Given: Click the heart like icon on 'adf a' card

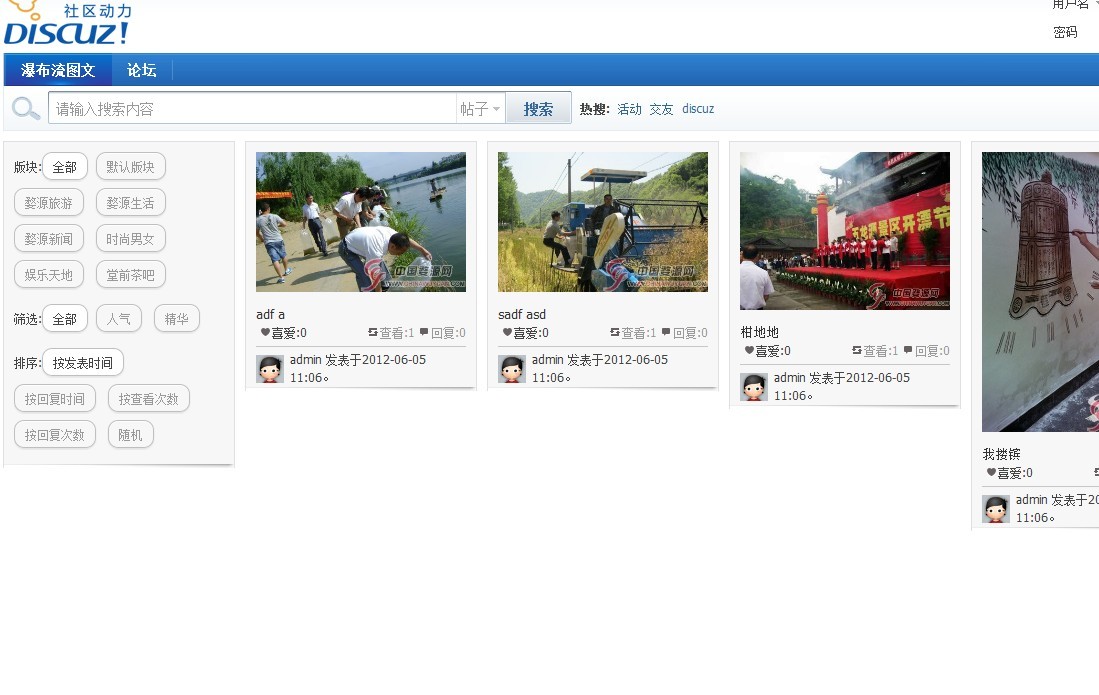Looking at the screenshot, I should 265,332.
